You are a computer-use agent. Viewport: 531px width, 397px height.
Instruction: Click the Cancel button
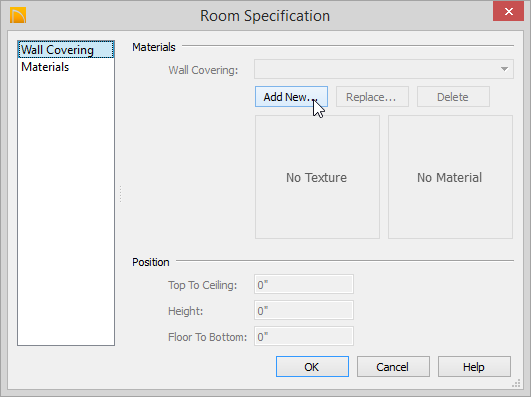point(393,367)
